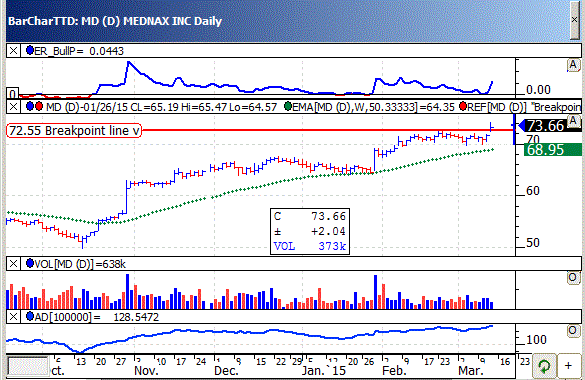585x380 pixels.
Task: Select the 72.55 Breakpoint line label
Action: coord(74,131)
